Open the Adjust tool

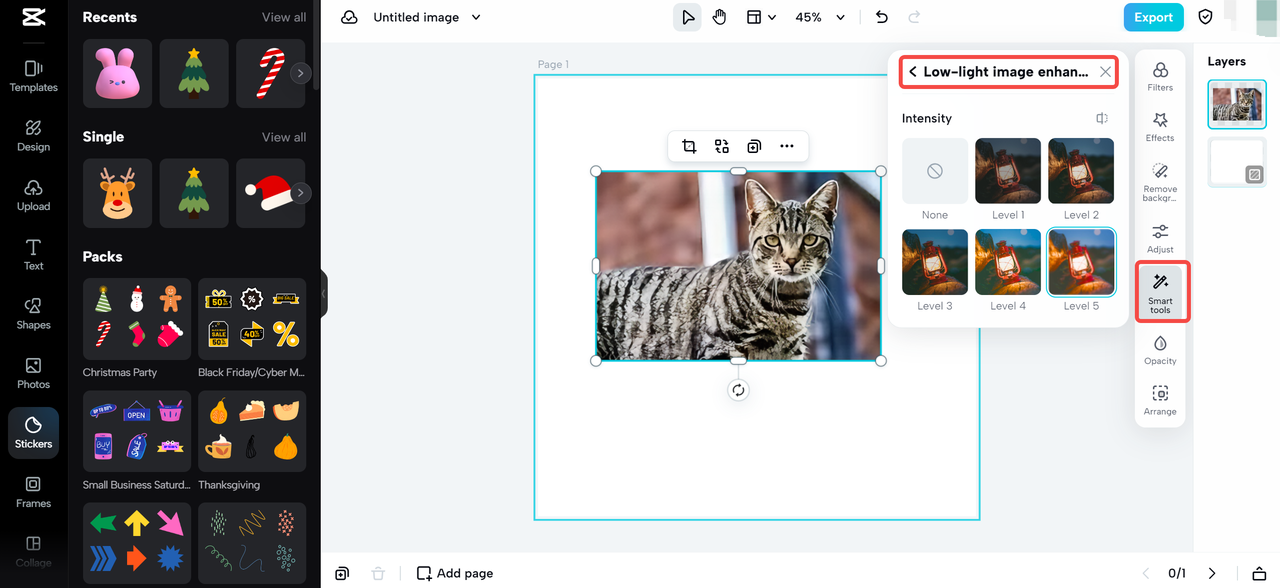pos(1160,238)
